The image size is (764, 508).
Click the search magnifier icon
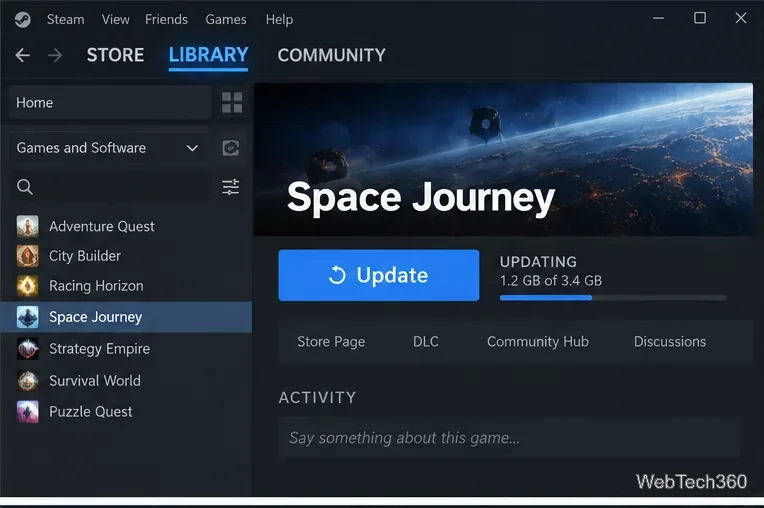coord(25,187)
